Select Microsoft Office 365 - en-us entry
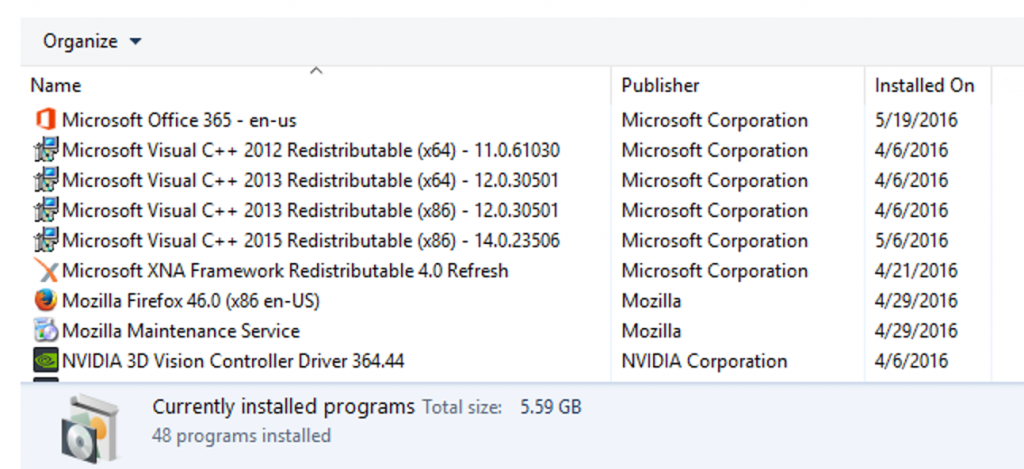The width and height of the screenshot is (1024, 469). [179, 120]
